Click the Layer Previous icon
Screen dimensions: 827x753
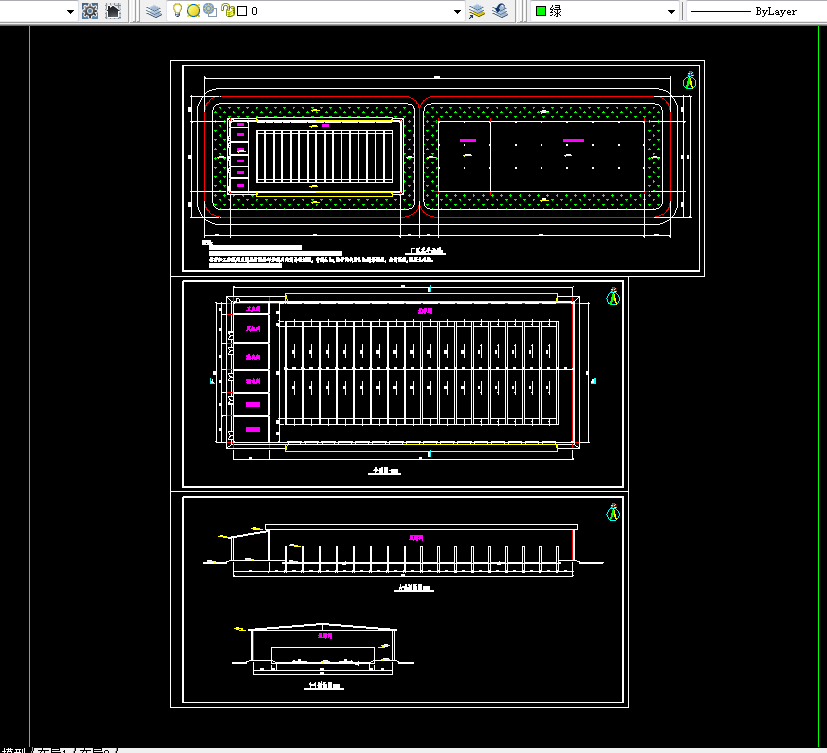499,11
